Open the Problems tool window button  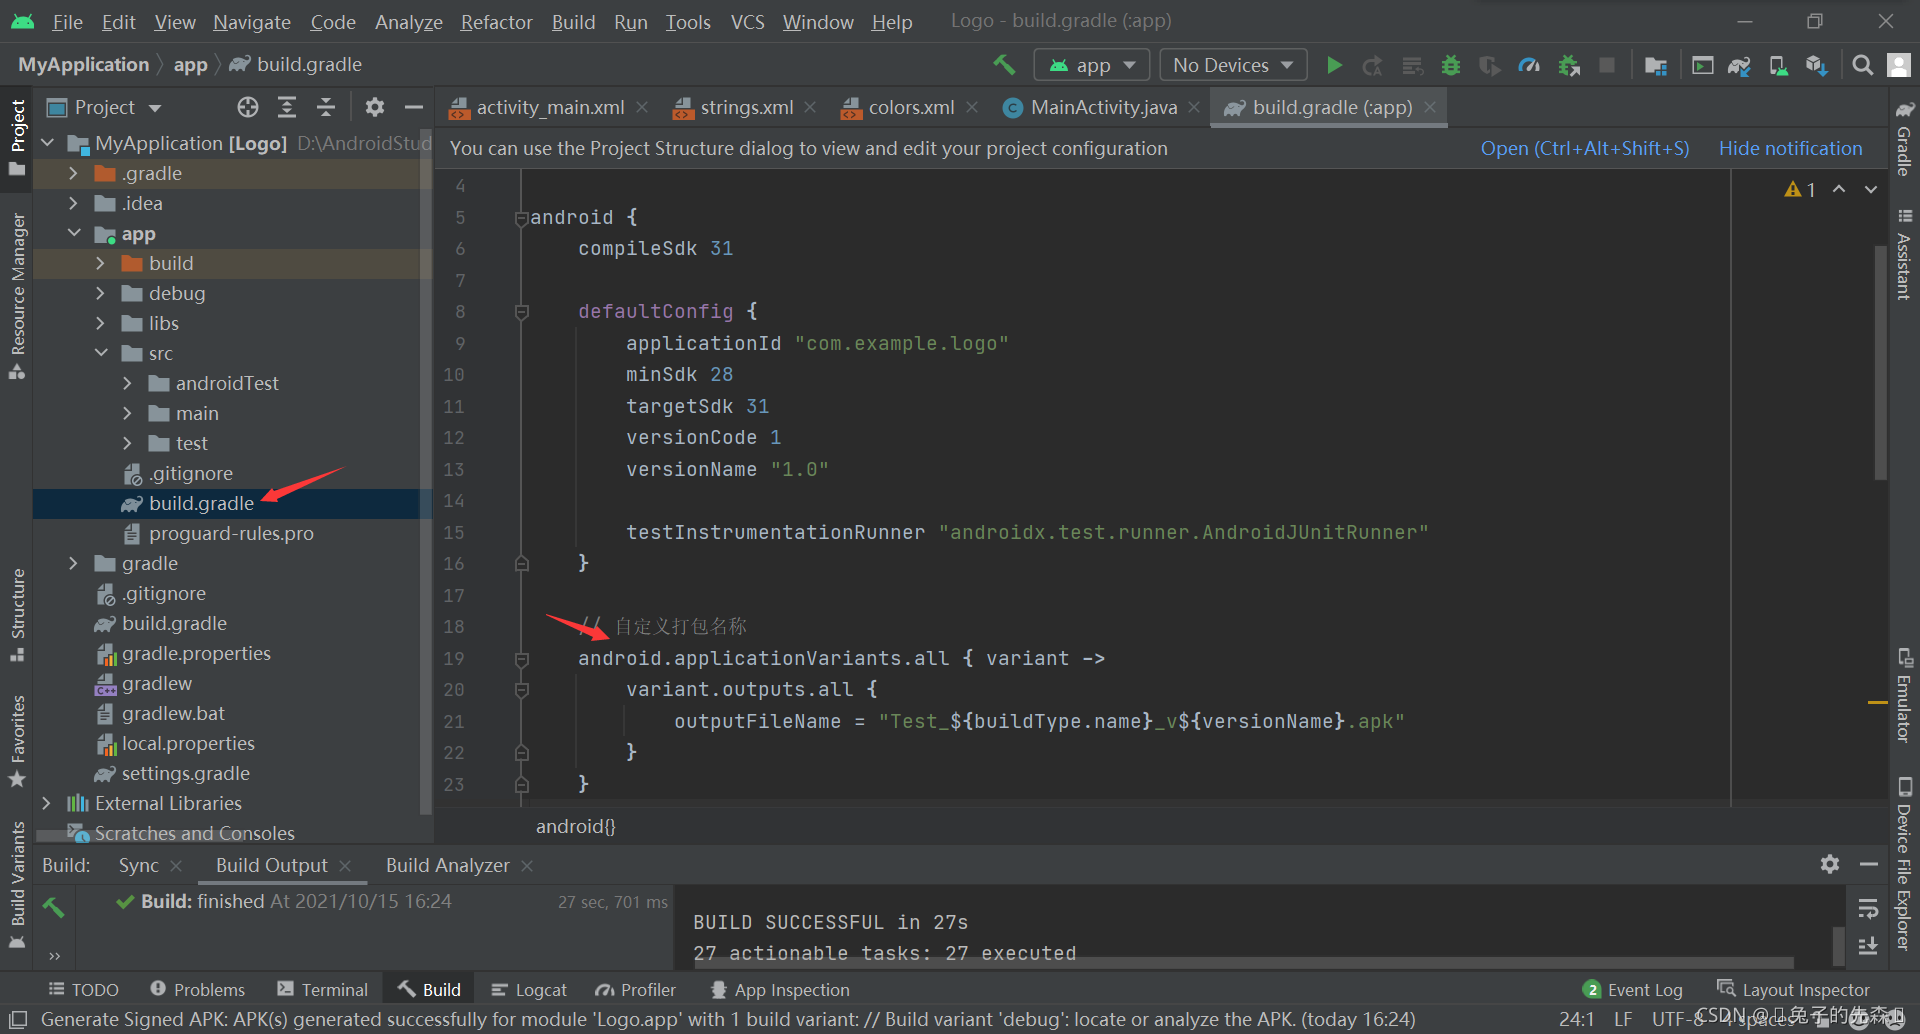point(197,989)
